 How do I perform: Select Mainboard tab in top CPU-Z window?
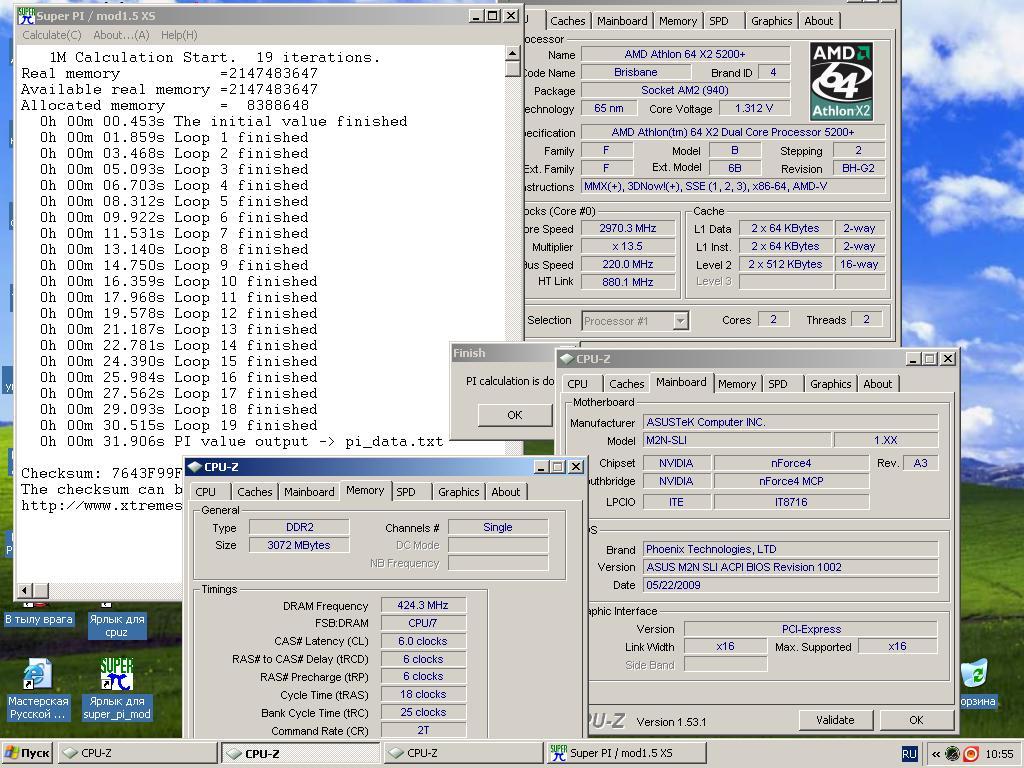(622, 21)
